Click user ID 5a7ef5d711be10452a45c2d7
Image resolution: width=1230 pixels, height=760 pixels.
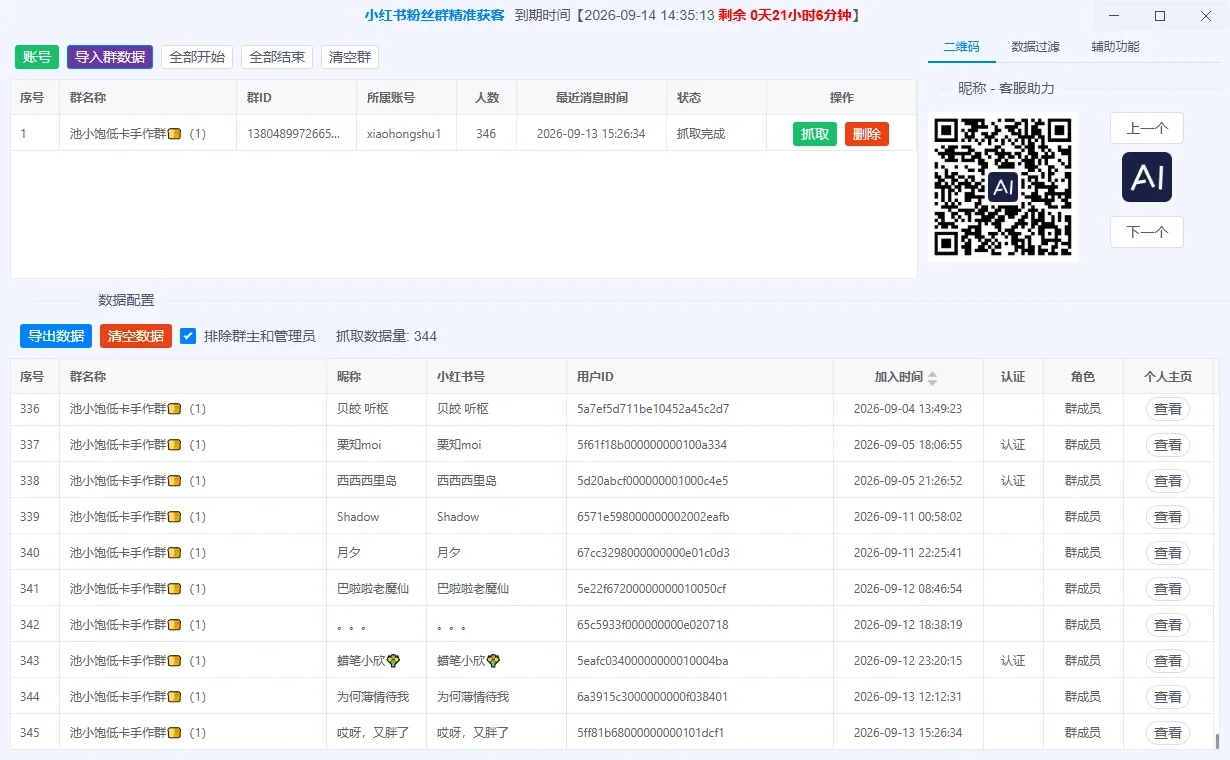pyautogui.click(x=653, y=409)
